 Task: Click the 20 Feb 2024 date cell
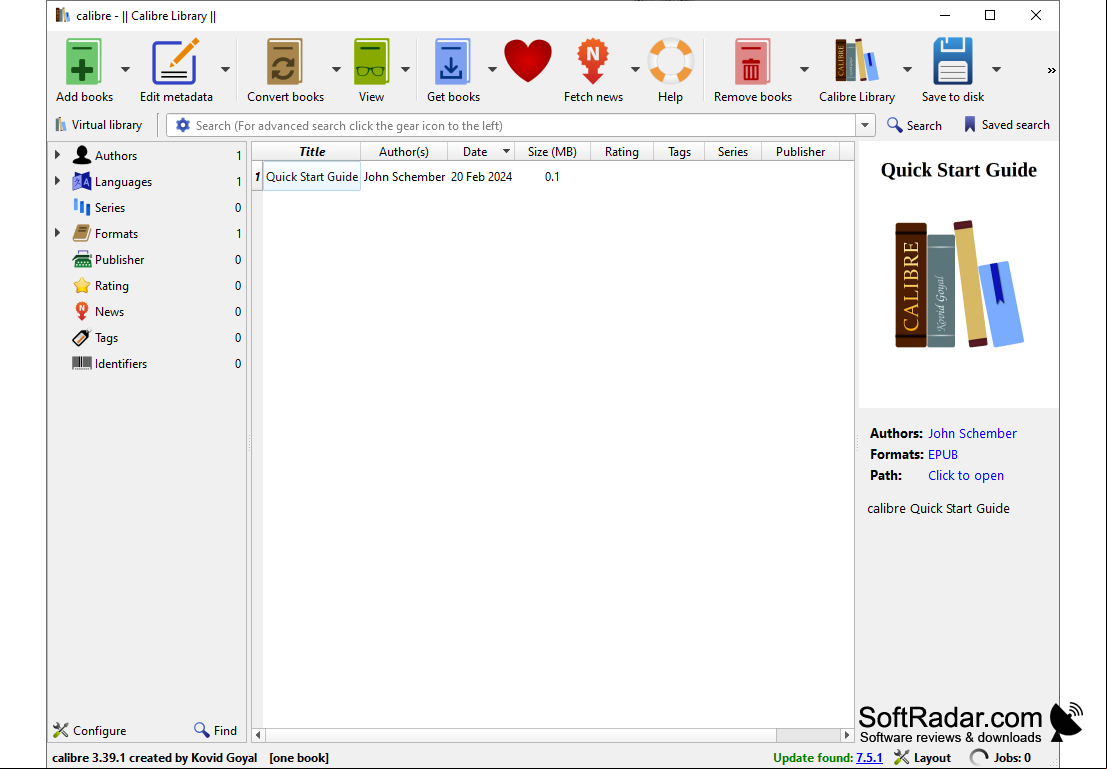tap(481, 177)
